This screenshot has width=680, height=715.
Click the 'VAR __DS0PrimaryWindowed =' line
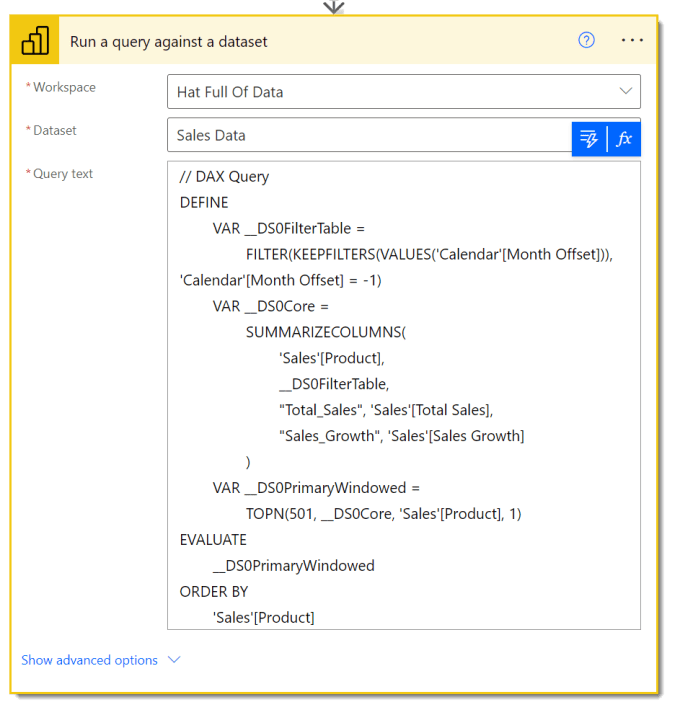tap(316, 488)
